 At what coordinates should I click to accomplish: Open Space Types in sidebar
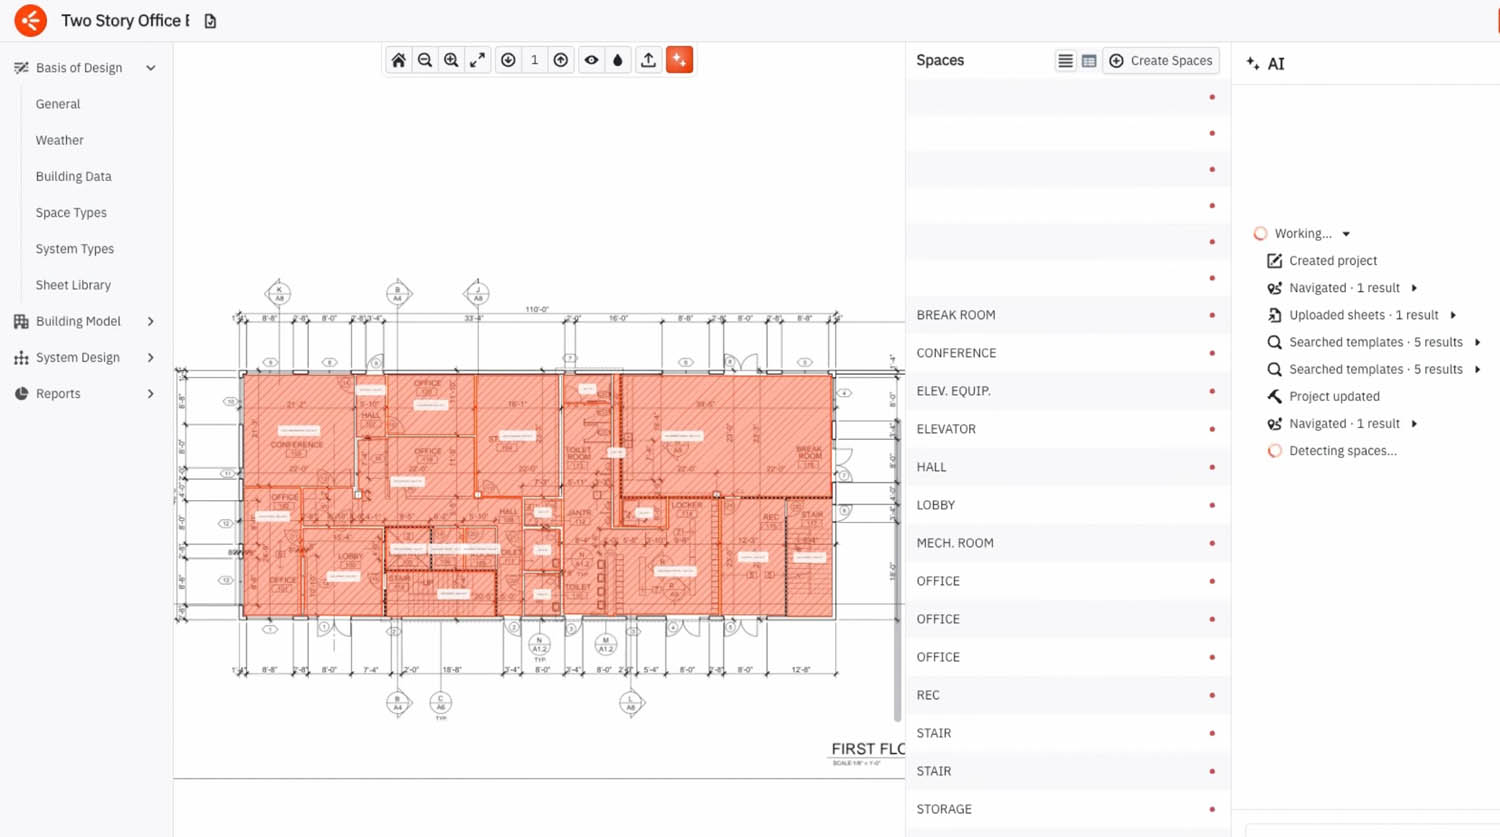click(x=71, y=213)
